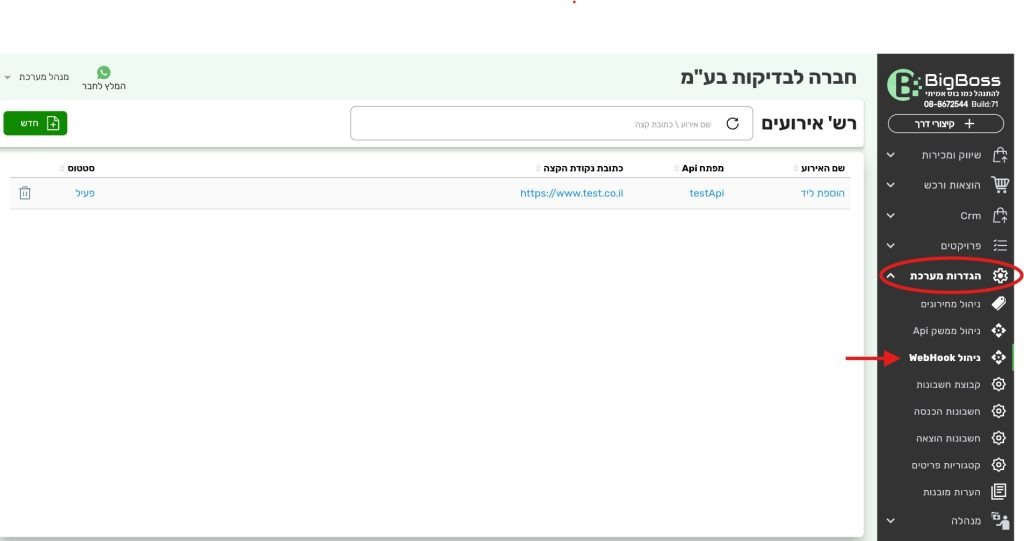The height and width of the screenshot is (541, 1024).
Task: Click the ניהול מחירונים tag icon
Action: pyautogui.click(x=999, y=303)
